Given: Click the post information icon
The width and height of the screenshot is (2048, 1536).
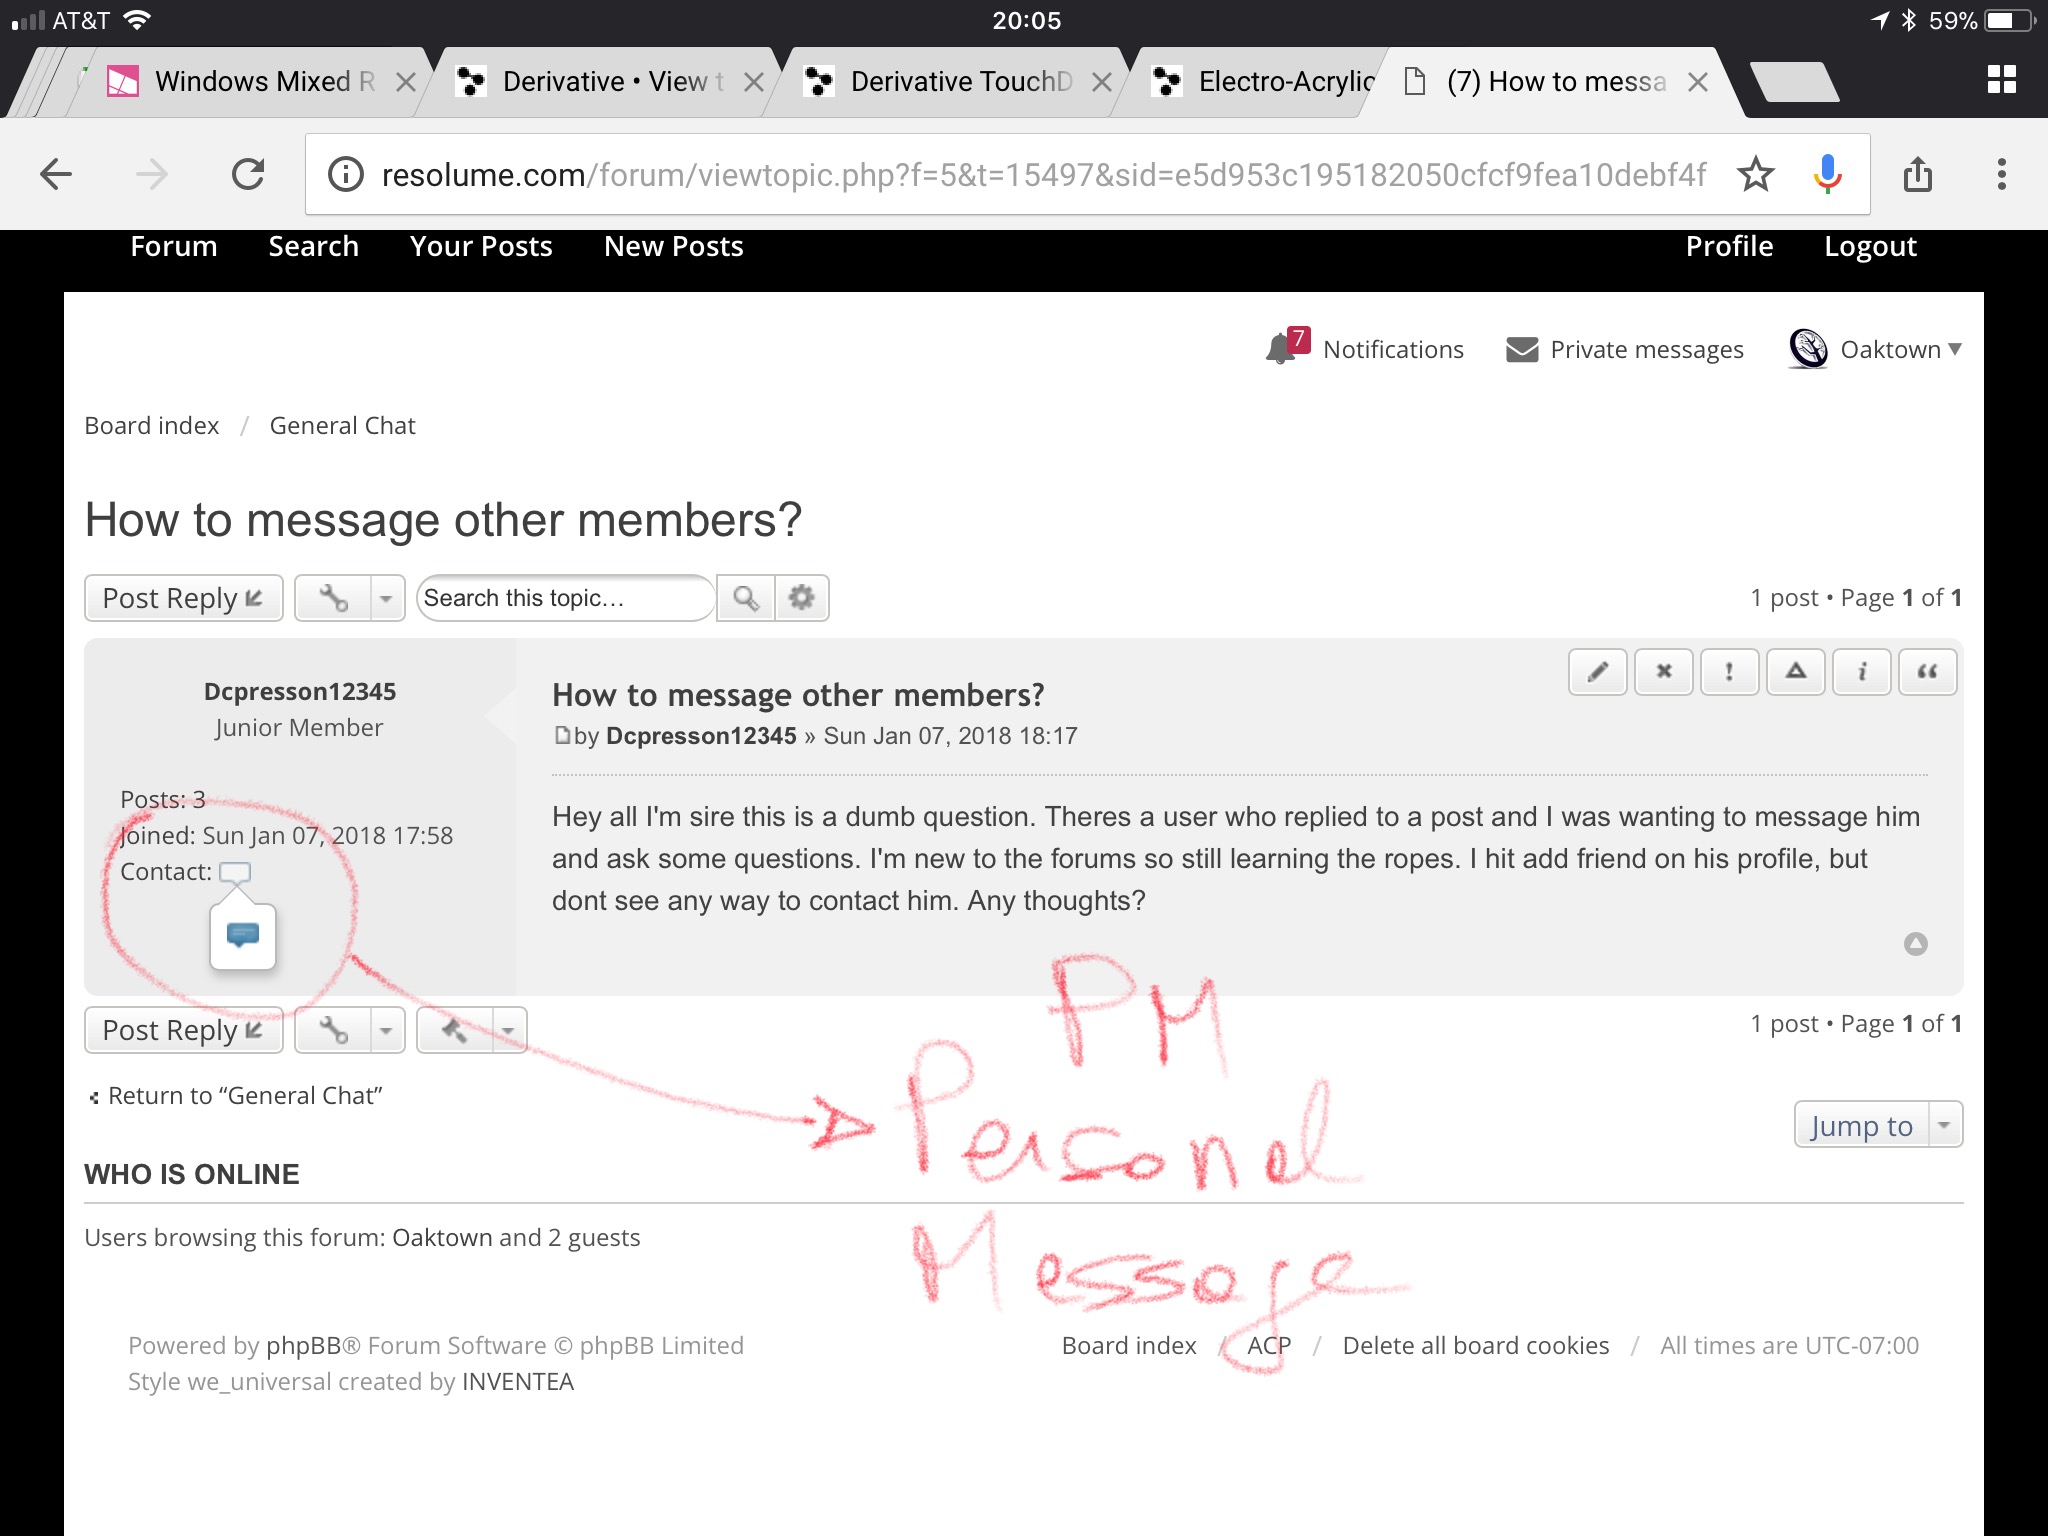Looking at the screenshot, I should click(1861, 671).
